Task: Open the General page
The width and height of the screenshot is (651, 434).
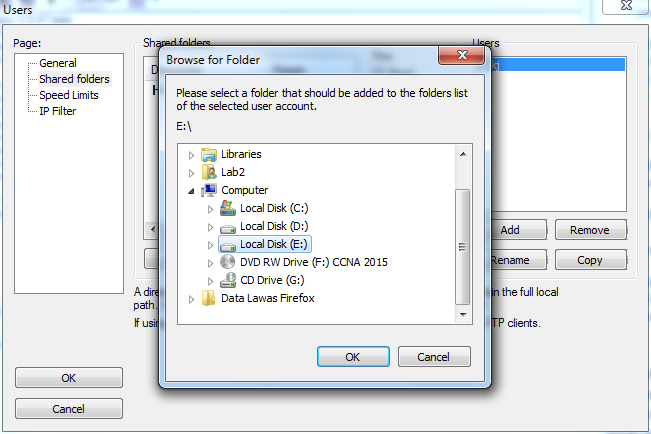Action: click(58, 63)
